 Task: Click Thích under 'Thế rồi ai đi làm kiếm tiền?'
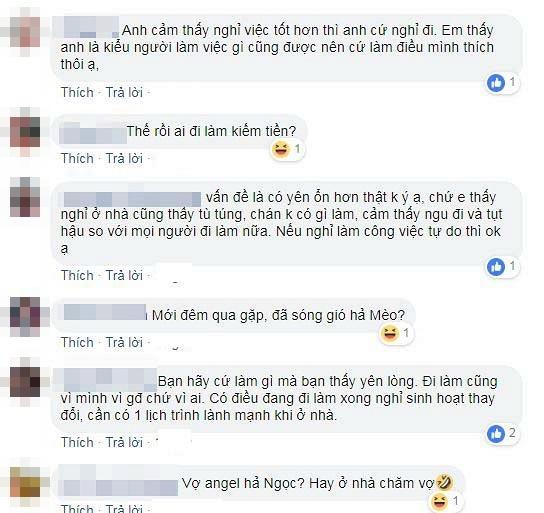tap(77, 159)
